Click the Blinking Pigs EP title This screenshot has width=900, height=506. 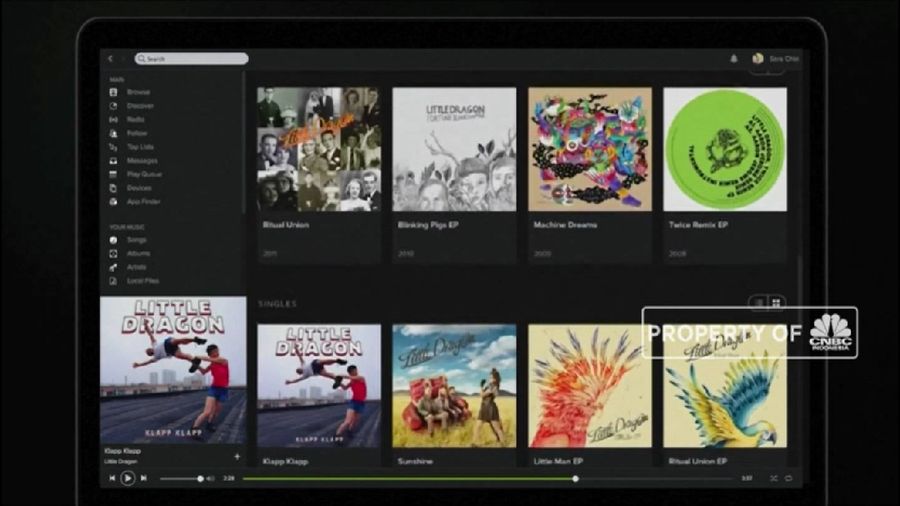(428, 225)
